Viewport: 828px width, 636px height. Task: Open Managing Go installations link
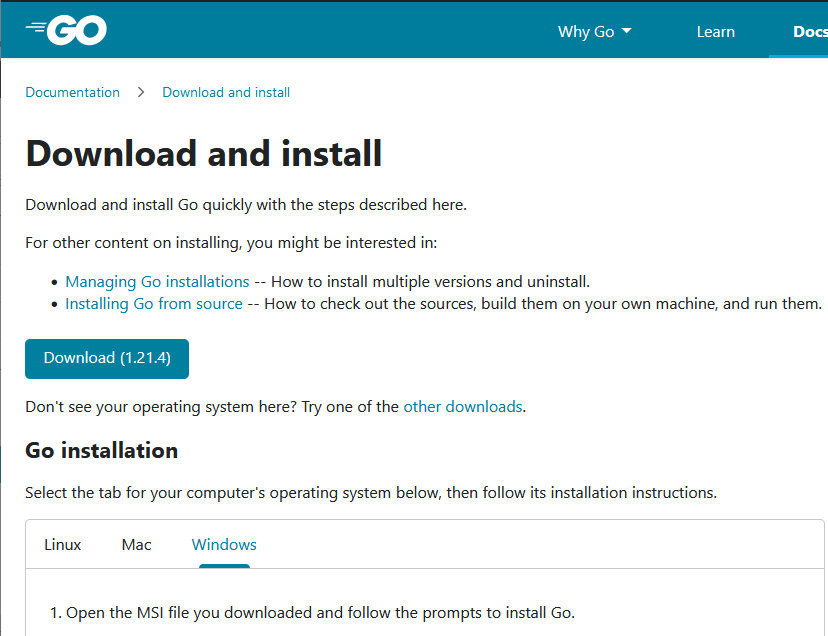157,282
